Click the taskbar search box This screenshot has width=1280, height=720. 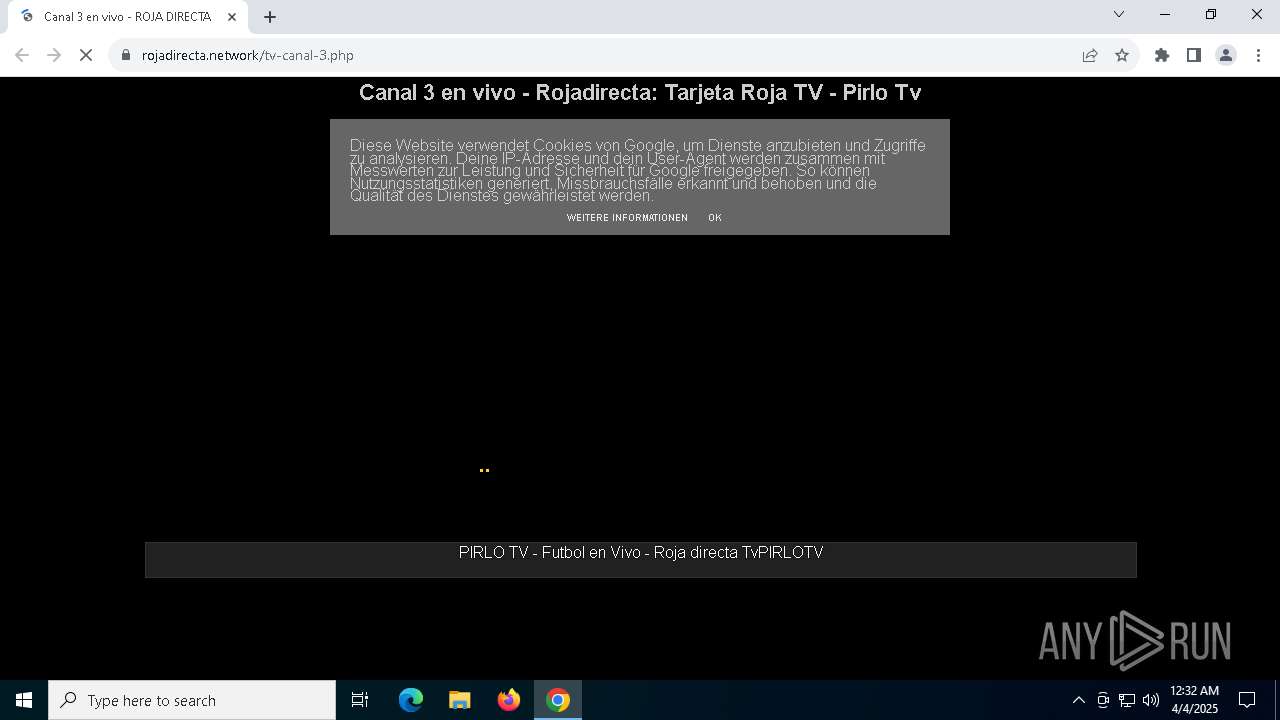coord(192,700)
